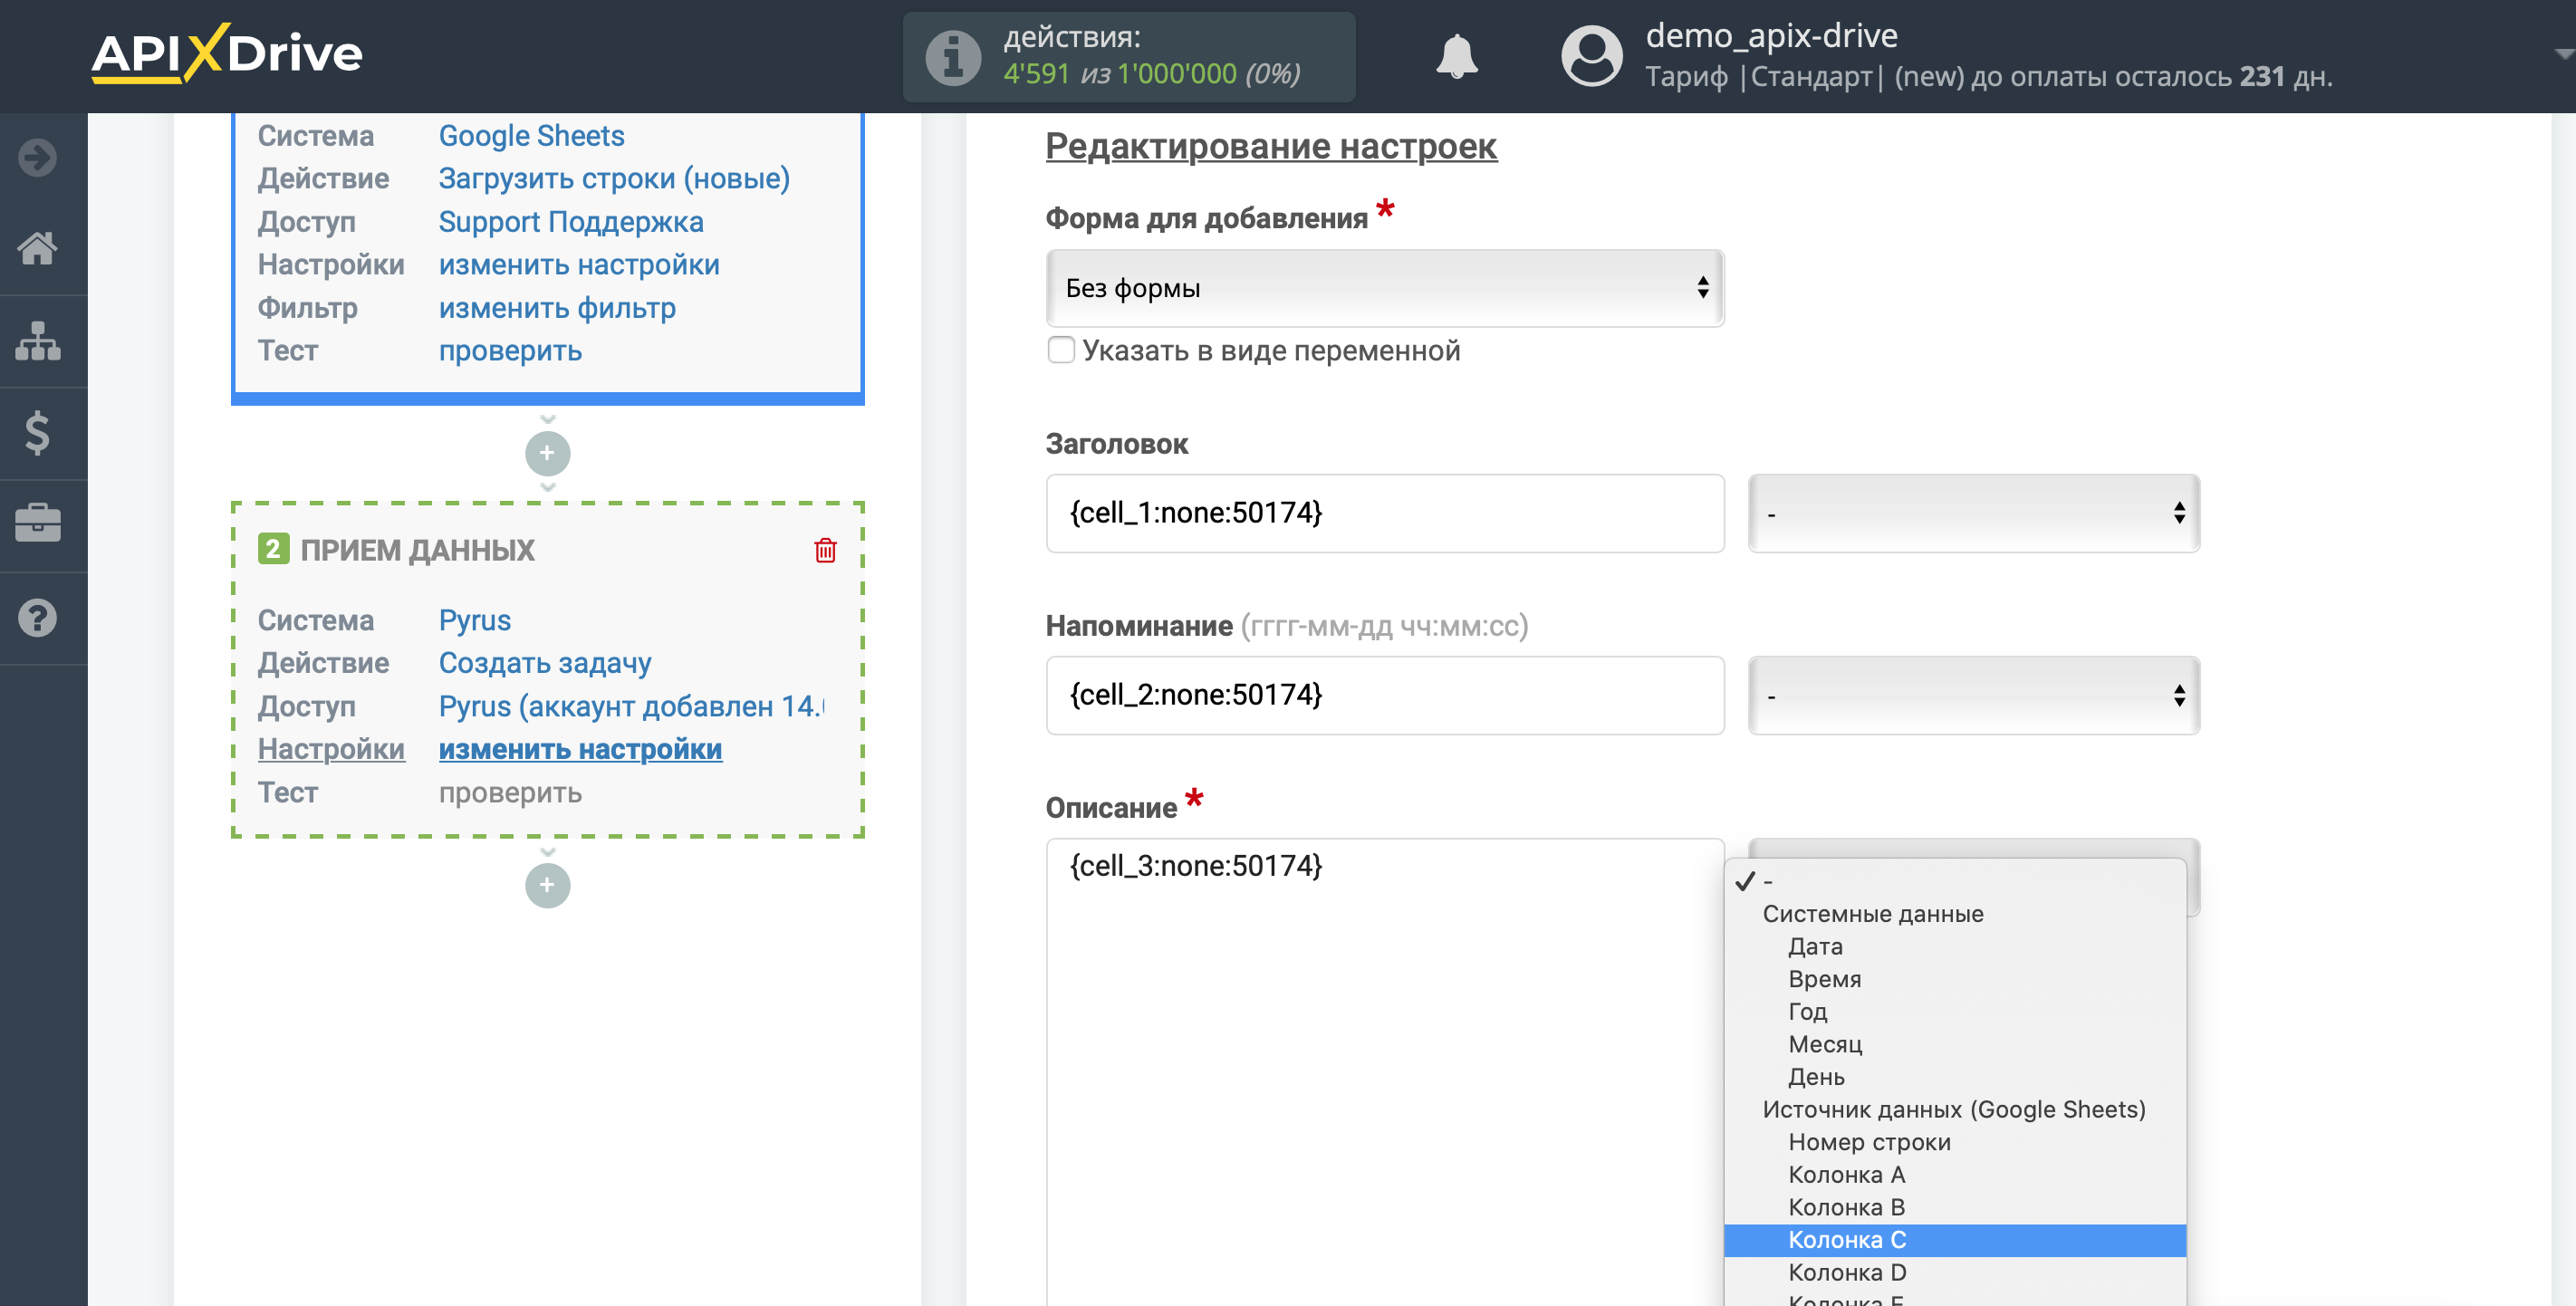2576x1306 pixels.
Task: Open the "Pyrus" system link
Action: 474,620
